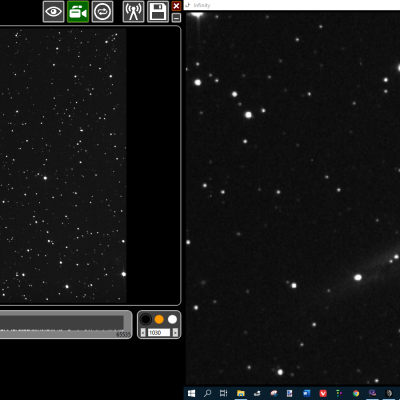Select the white point circle

pos(172,319)
